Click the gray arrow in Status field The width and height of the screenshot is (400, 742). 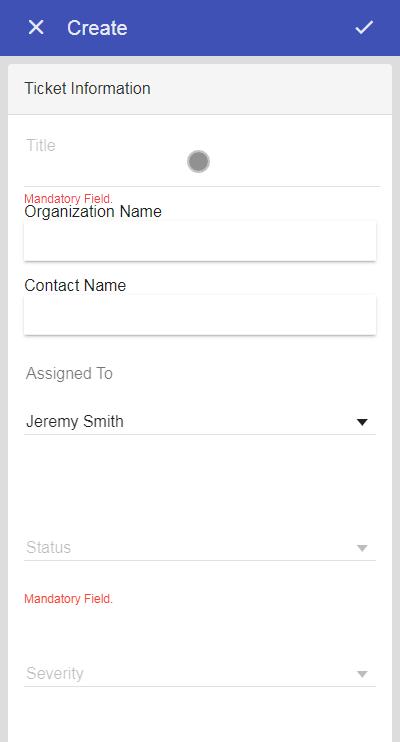click(x=362, y=548)
